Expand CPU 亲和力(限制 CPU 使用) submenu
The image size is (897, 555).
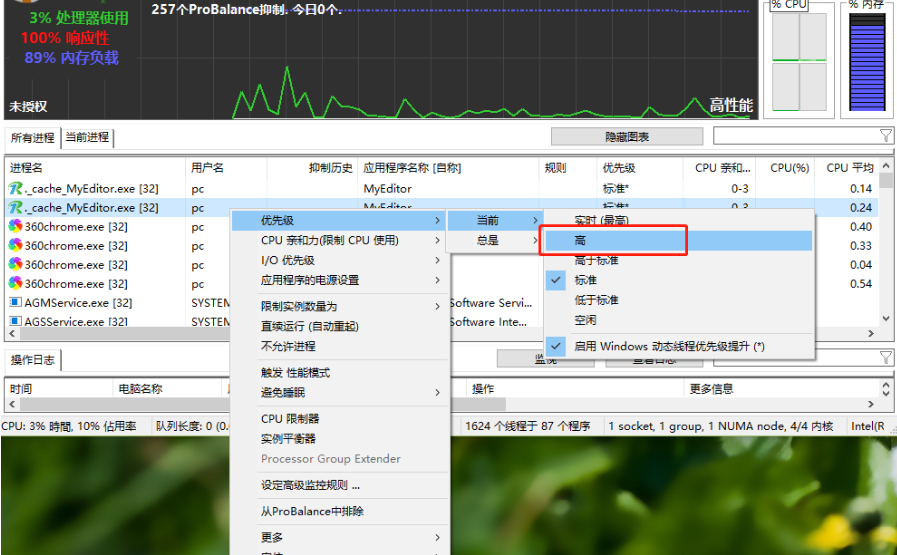click(x=340, y=240)
